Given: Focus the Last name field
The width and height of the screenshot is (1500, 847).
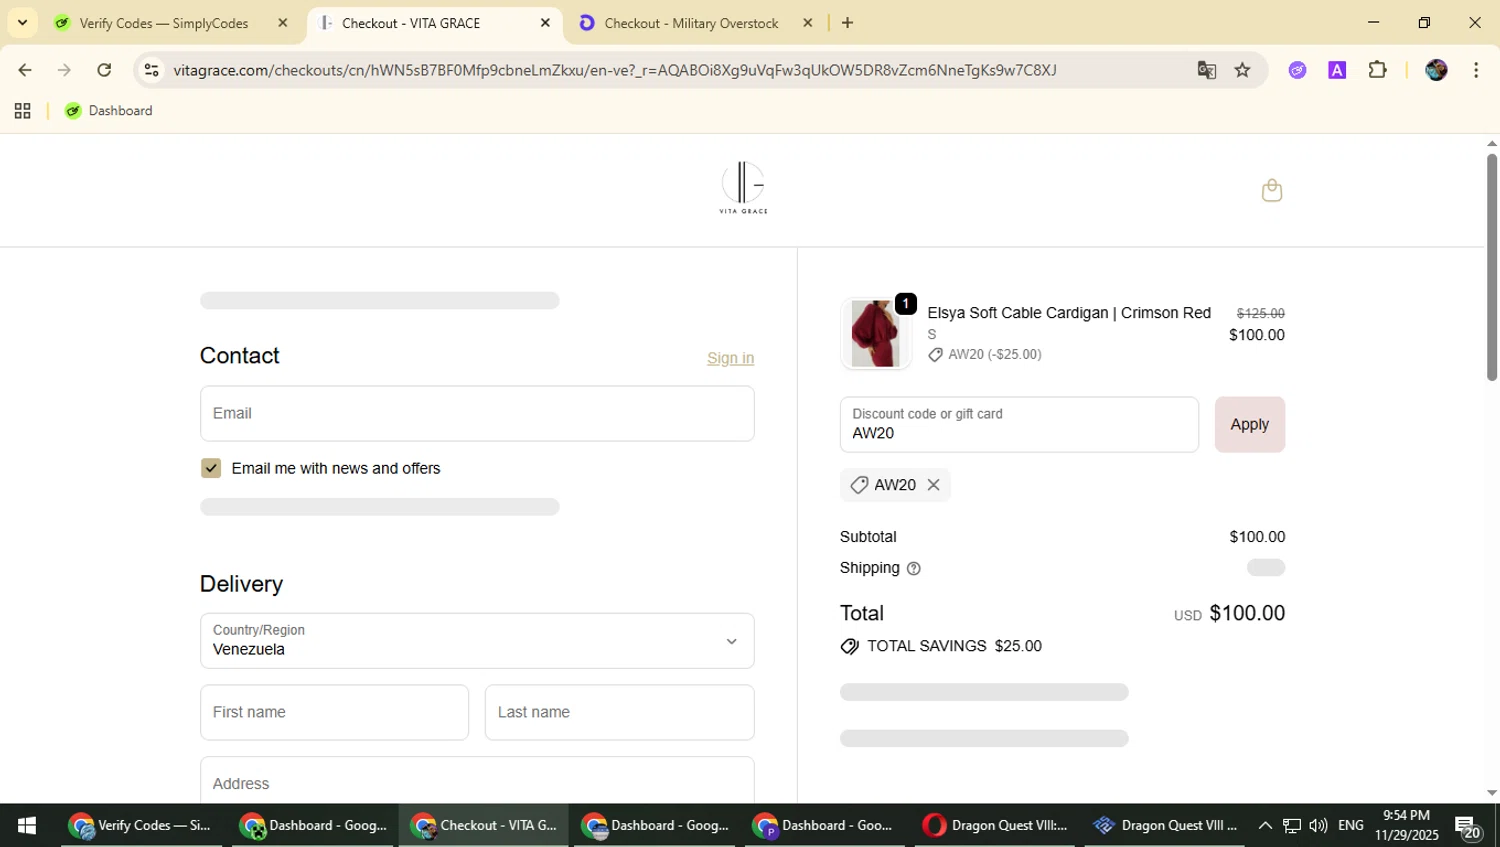Looking at the screenshot, I should tap(619, 712).
